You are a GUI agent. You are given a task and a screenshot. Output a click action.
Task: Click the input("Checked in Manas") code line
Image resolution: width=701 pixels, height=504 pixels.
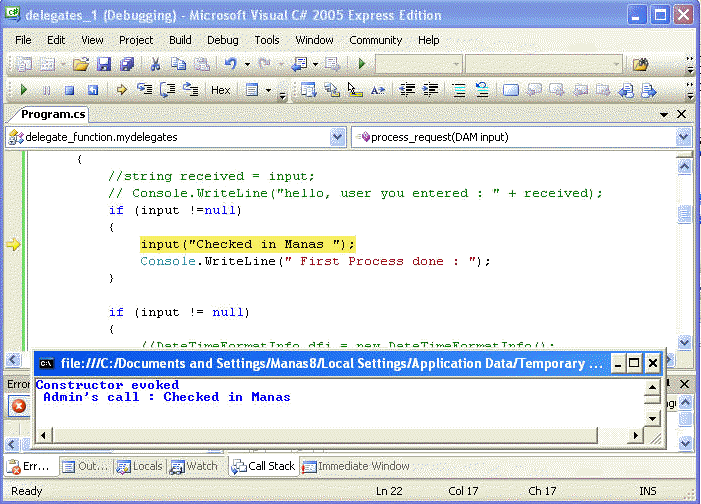247,244
